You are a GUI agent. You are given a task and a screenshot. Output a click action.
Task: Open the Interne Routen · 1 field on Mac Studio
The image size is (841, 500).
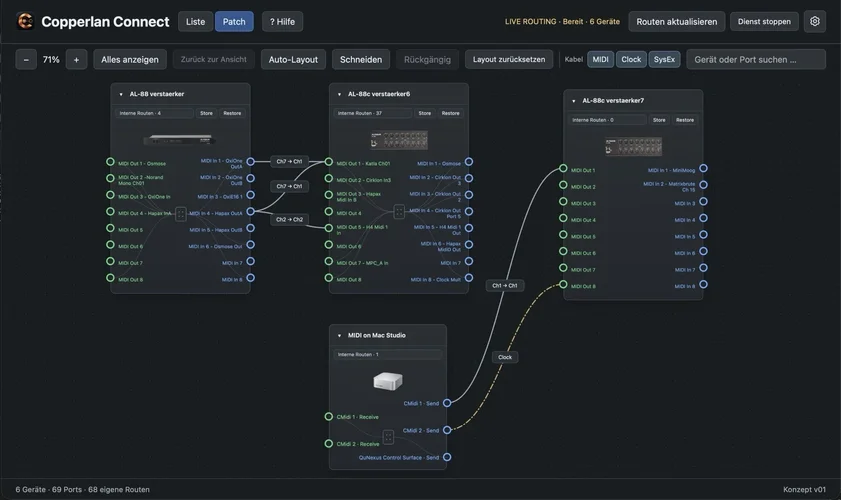388,355
